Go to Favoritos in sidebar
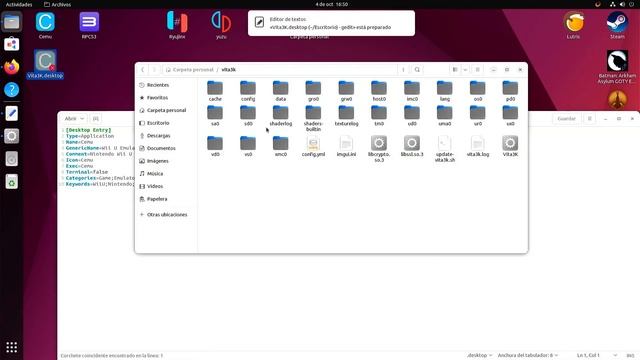Screen dimensions: 640x360 click(166, 98)
